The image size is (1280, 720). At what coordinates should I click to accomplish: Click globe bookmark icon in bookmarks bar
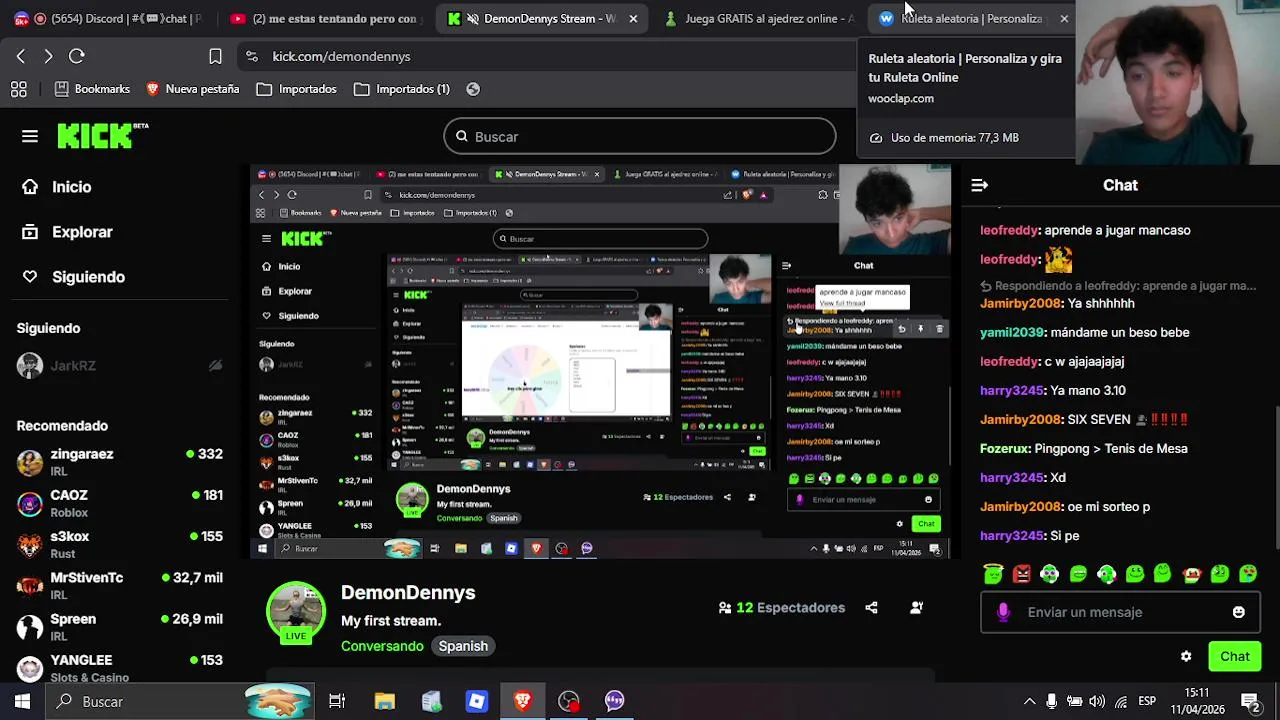473,89
